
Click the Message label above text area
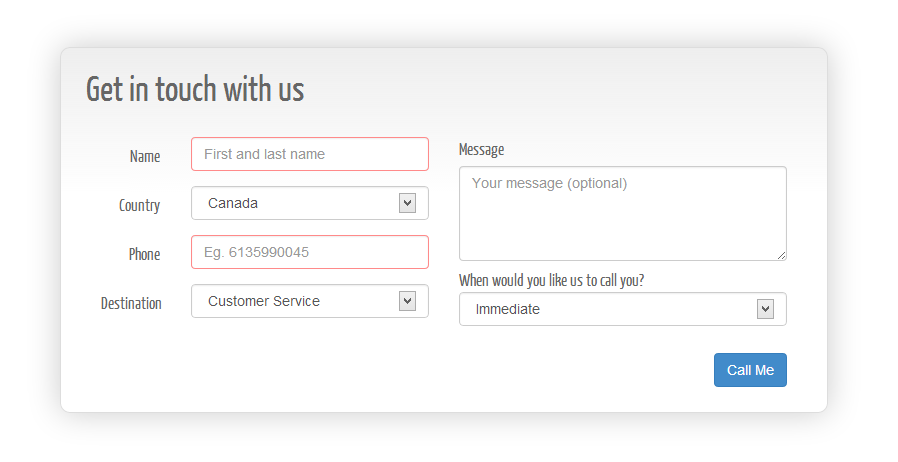click(x=481, y=150)
